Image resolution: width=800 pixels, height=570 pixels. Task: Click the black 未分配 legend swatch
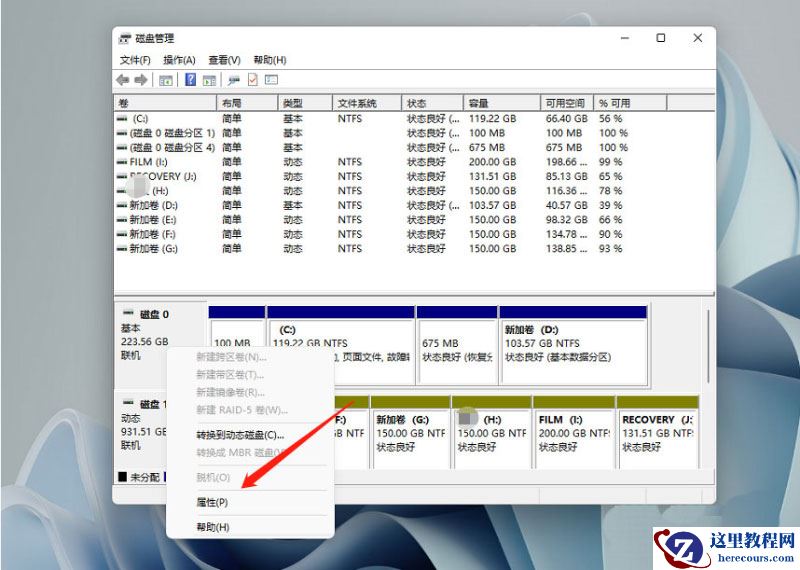pyautogui.click(x=122, y=477)
